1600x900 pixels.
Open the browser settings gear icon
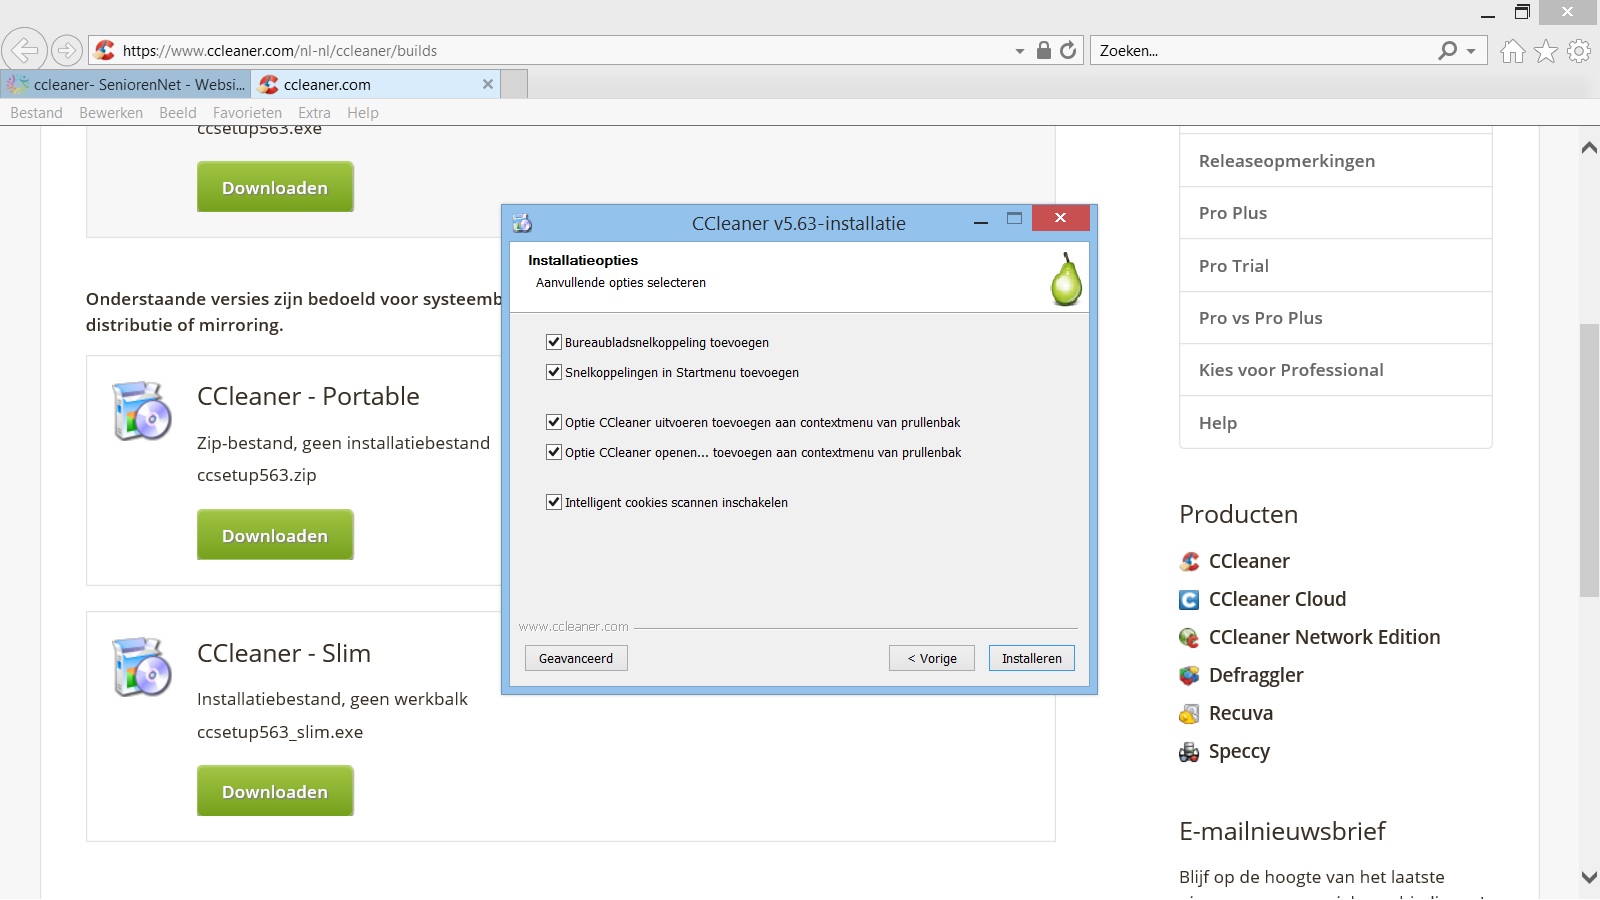click(1579, 51)
